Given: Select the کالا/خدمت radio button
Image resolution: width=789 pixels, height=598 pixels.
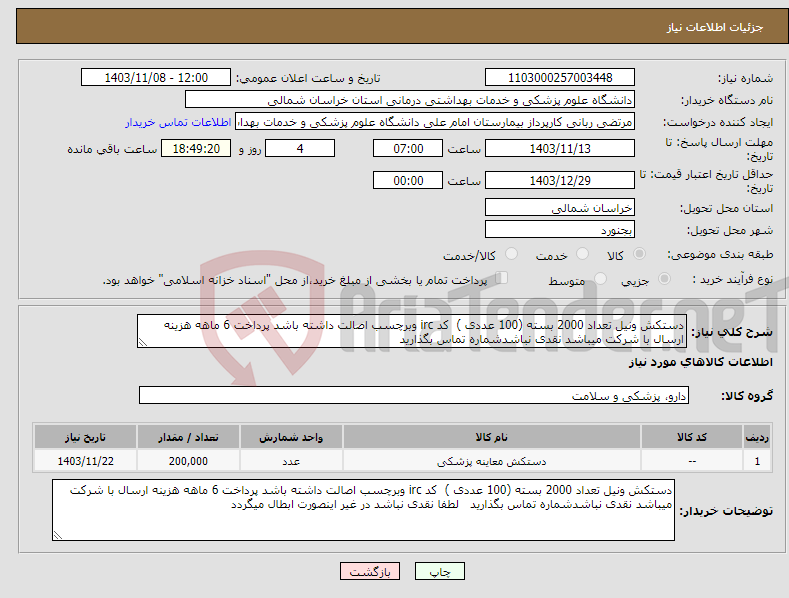Looking at the screenshot, I should point(511,254).
